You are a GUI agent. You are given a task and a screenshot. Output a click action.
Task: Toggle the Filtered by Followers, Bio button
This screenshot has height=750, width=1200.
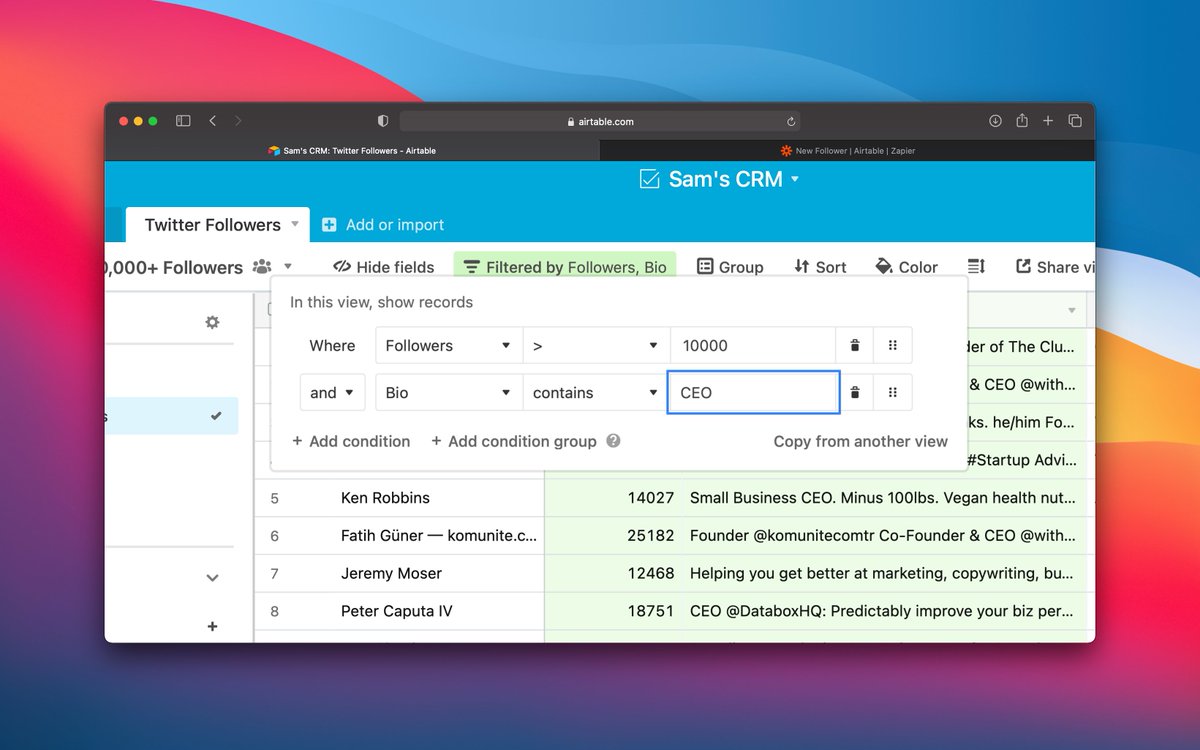click(565, 267)
